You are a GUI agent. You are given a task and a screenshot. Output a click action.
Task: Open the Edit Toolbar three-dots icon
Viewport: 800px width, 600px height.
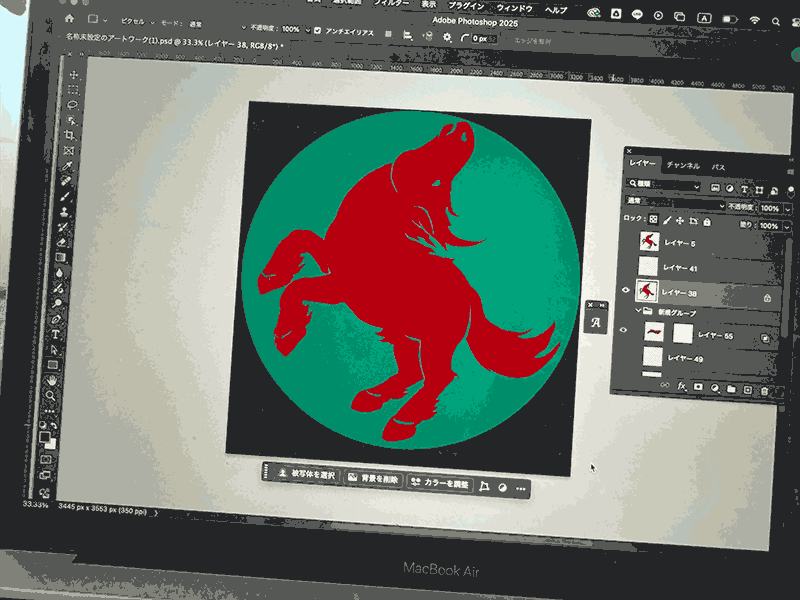pos(49,410)
